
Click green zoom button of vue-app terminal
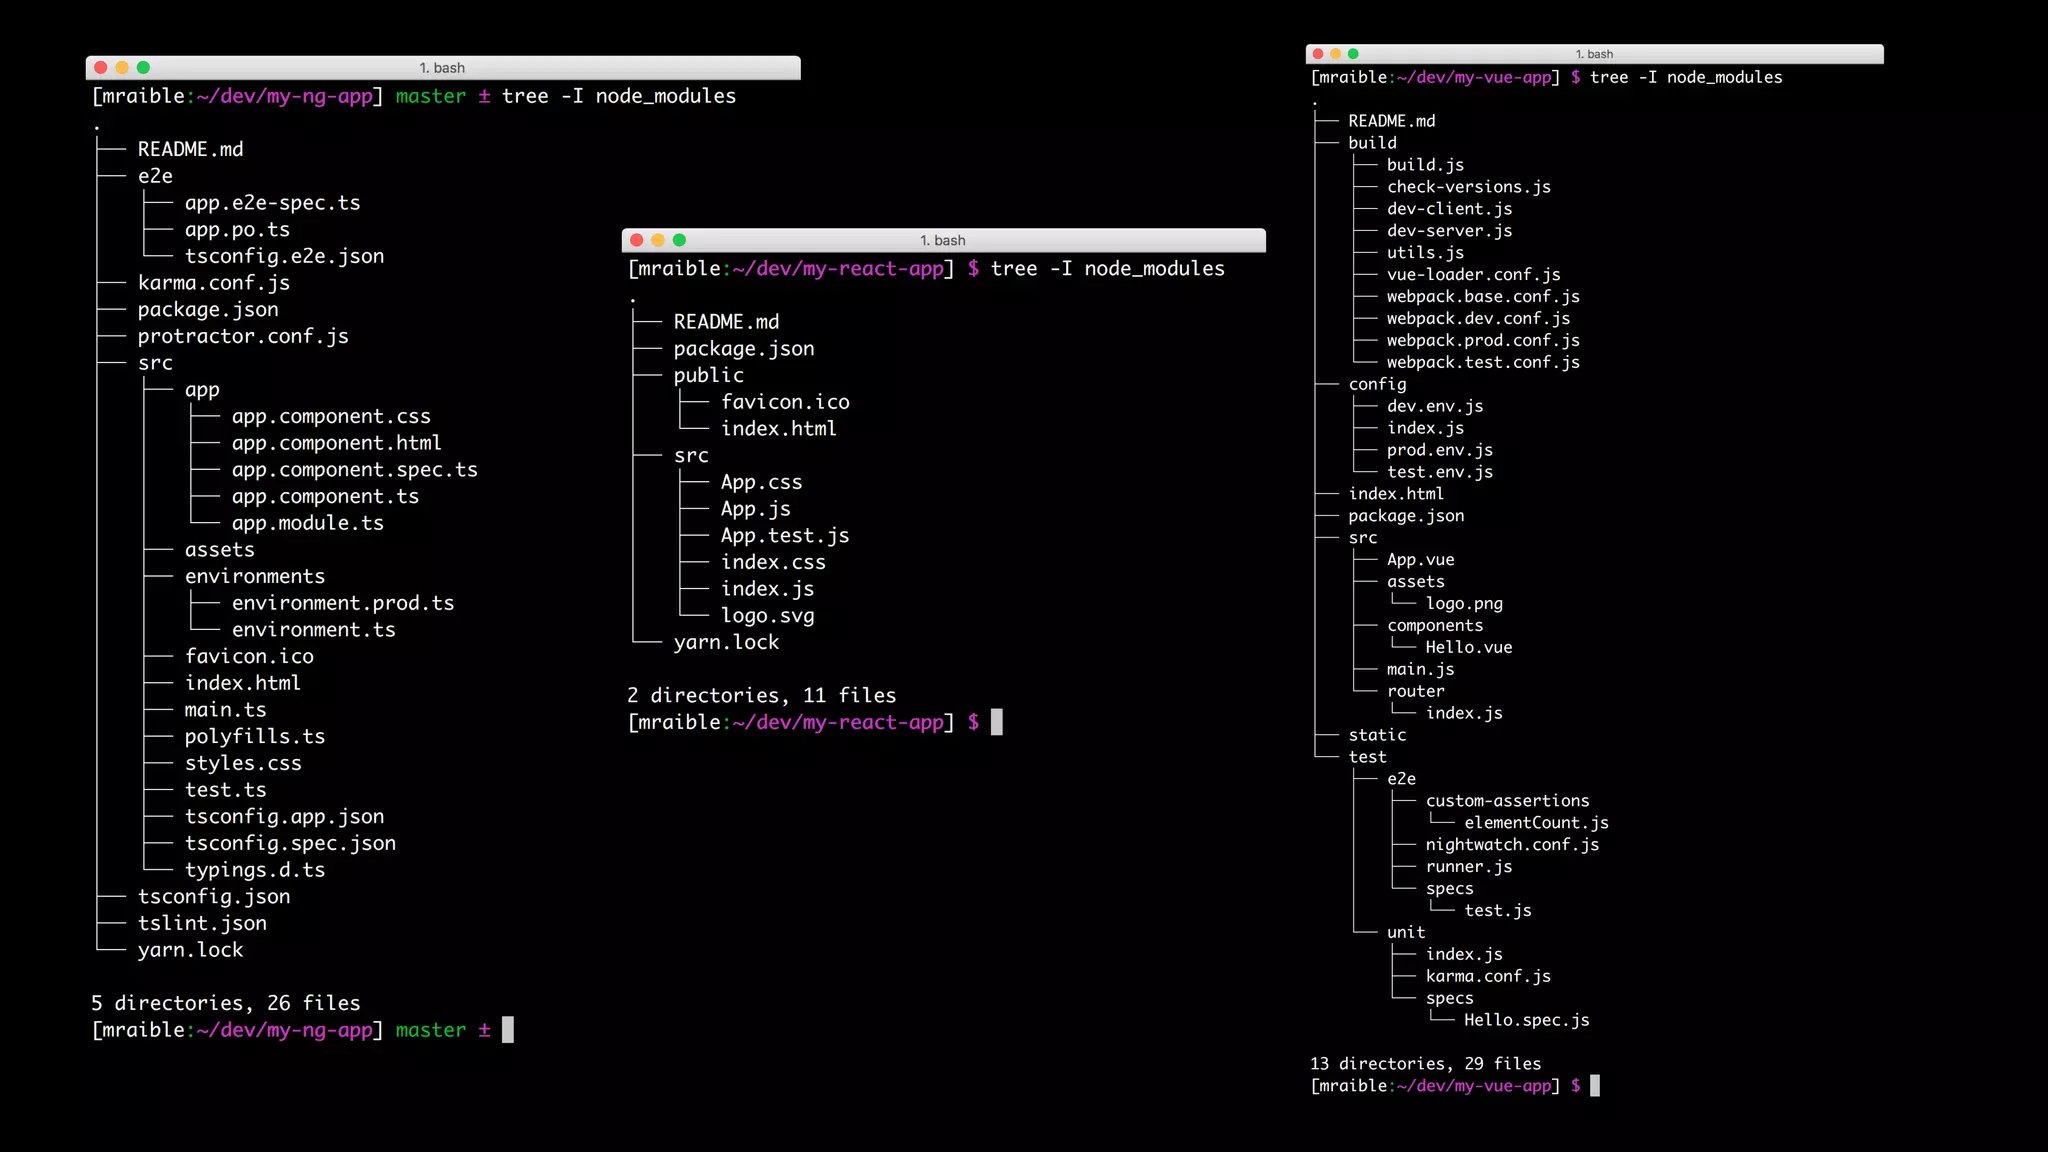(x=1353, y=54)
